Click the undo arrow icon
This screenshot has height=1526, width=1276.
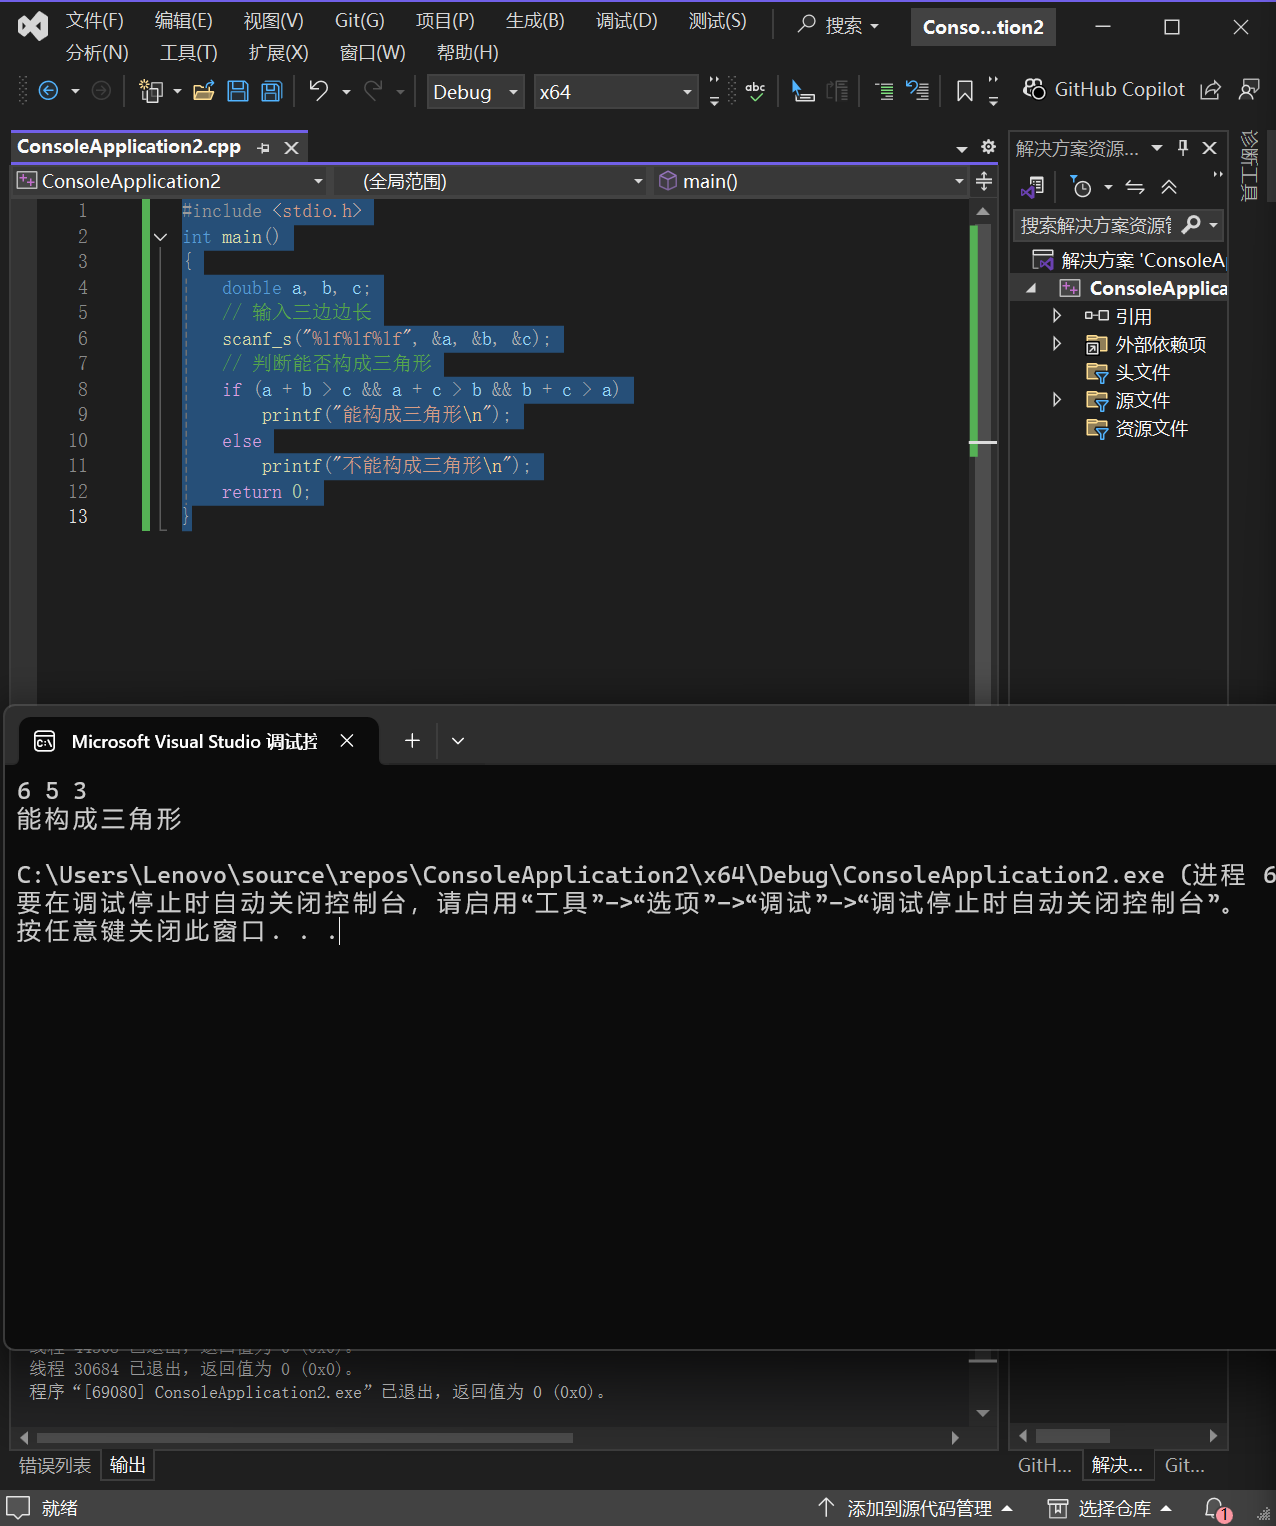coord(318,91)
